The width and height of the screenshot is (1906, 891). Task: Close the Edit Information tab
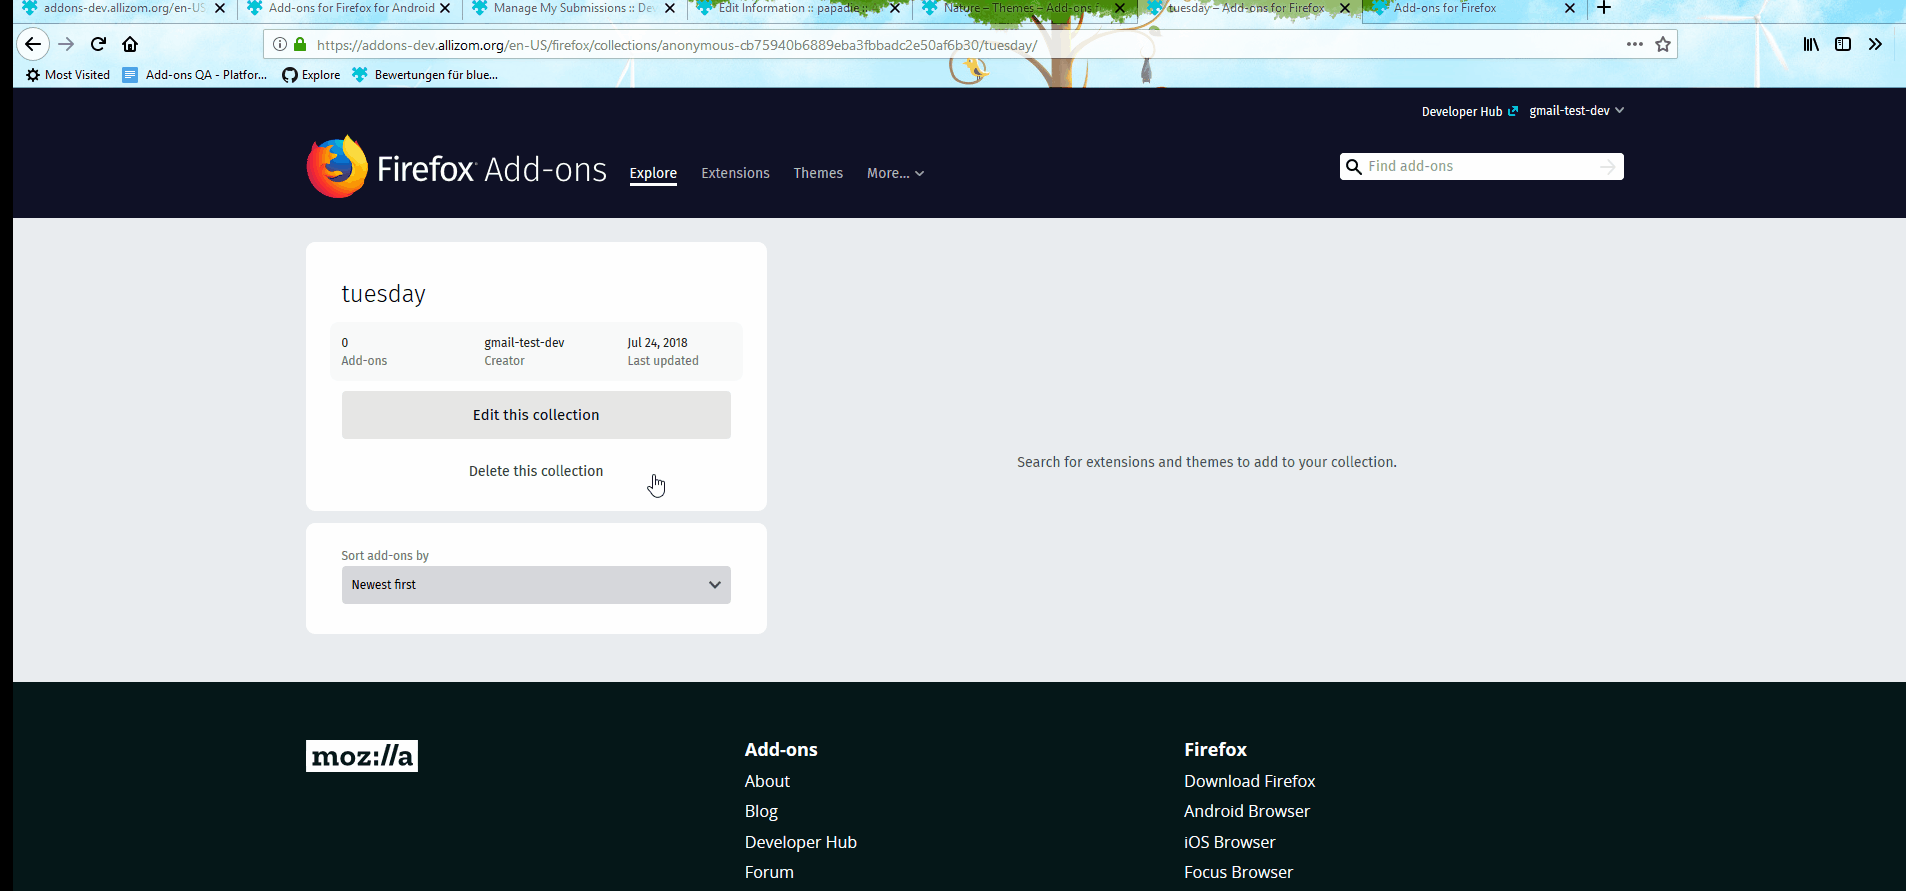click(895, 8)
